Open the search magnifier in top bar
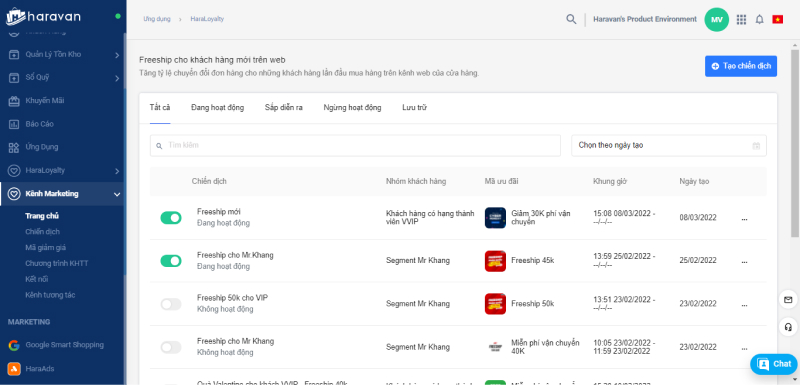Viewport: 800px width, 385px height. pos(571,19)
